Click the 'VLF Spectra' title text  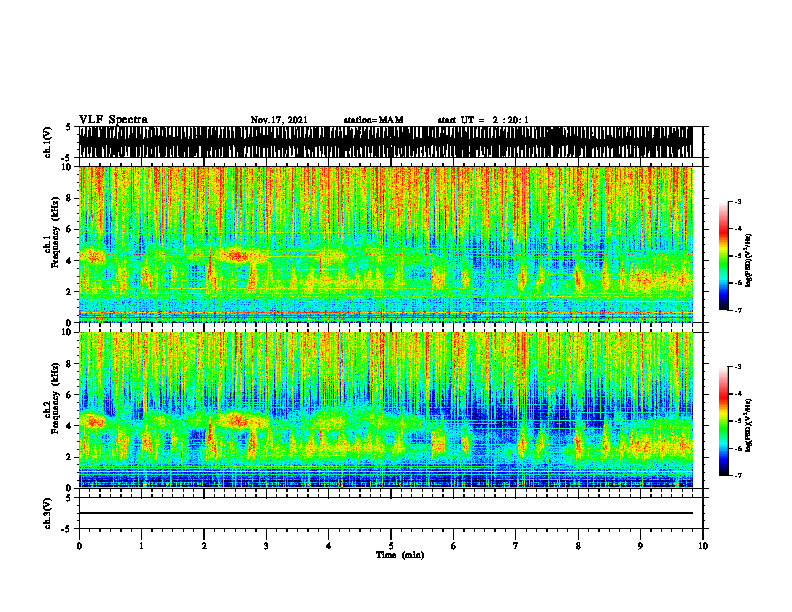pos(113,120)
